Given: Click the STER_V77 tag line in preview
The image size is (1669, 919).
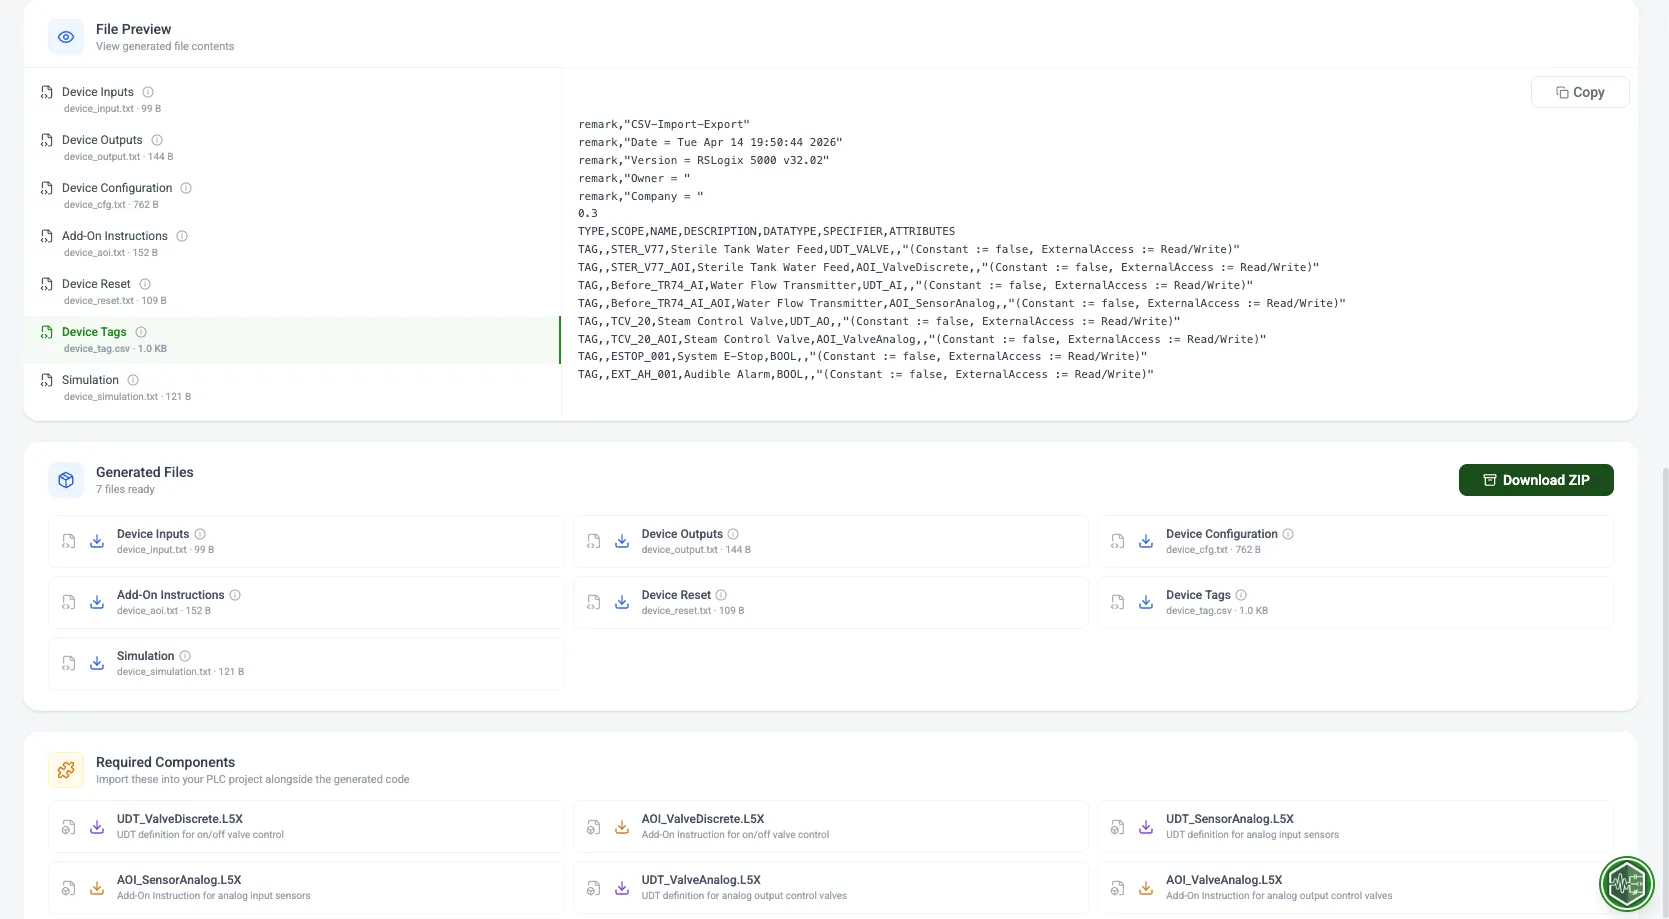Looking at the screenshot, I should click(x=909, y=250).
